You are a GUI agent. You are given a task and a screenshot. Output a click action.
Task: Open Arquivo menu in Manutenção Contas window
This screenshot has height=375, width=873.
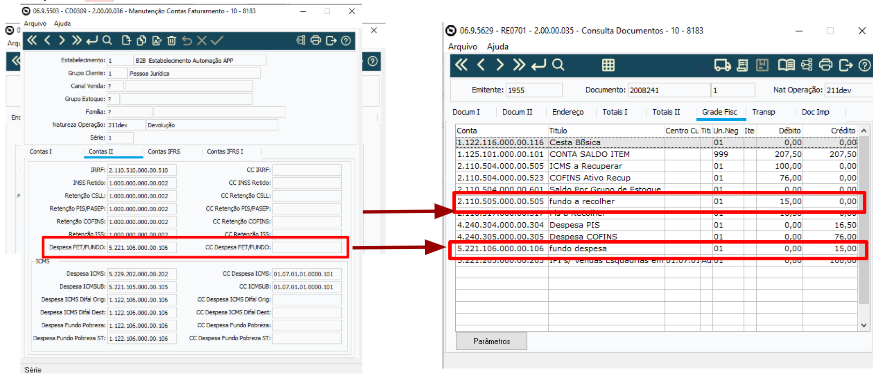(x=35, y=24)
